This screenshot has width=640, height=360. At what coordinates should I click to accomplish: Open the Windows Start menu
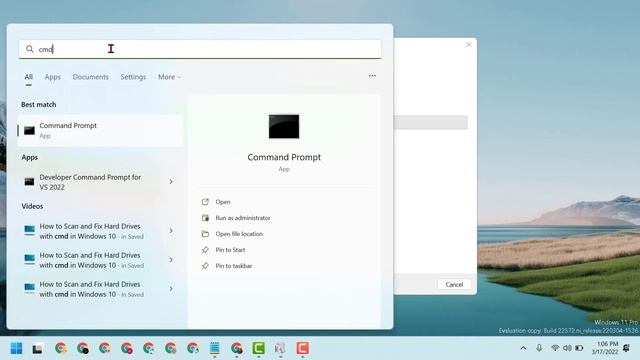16,349
